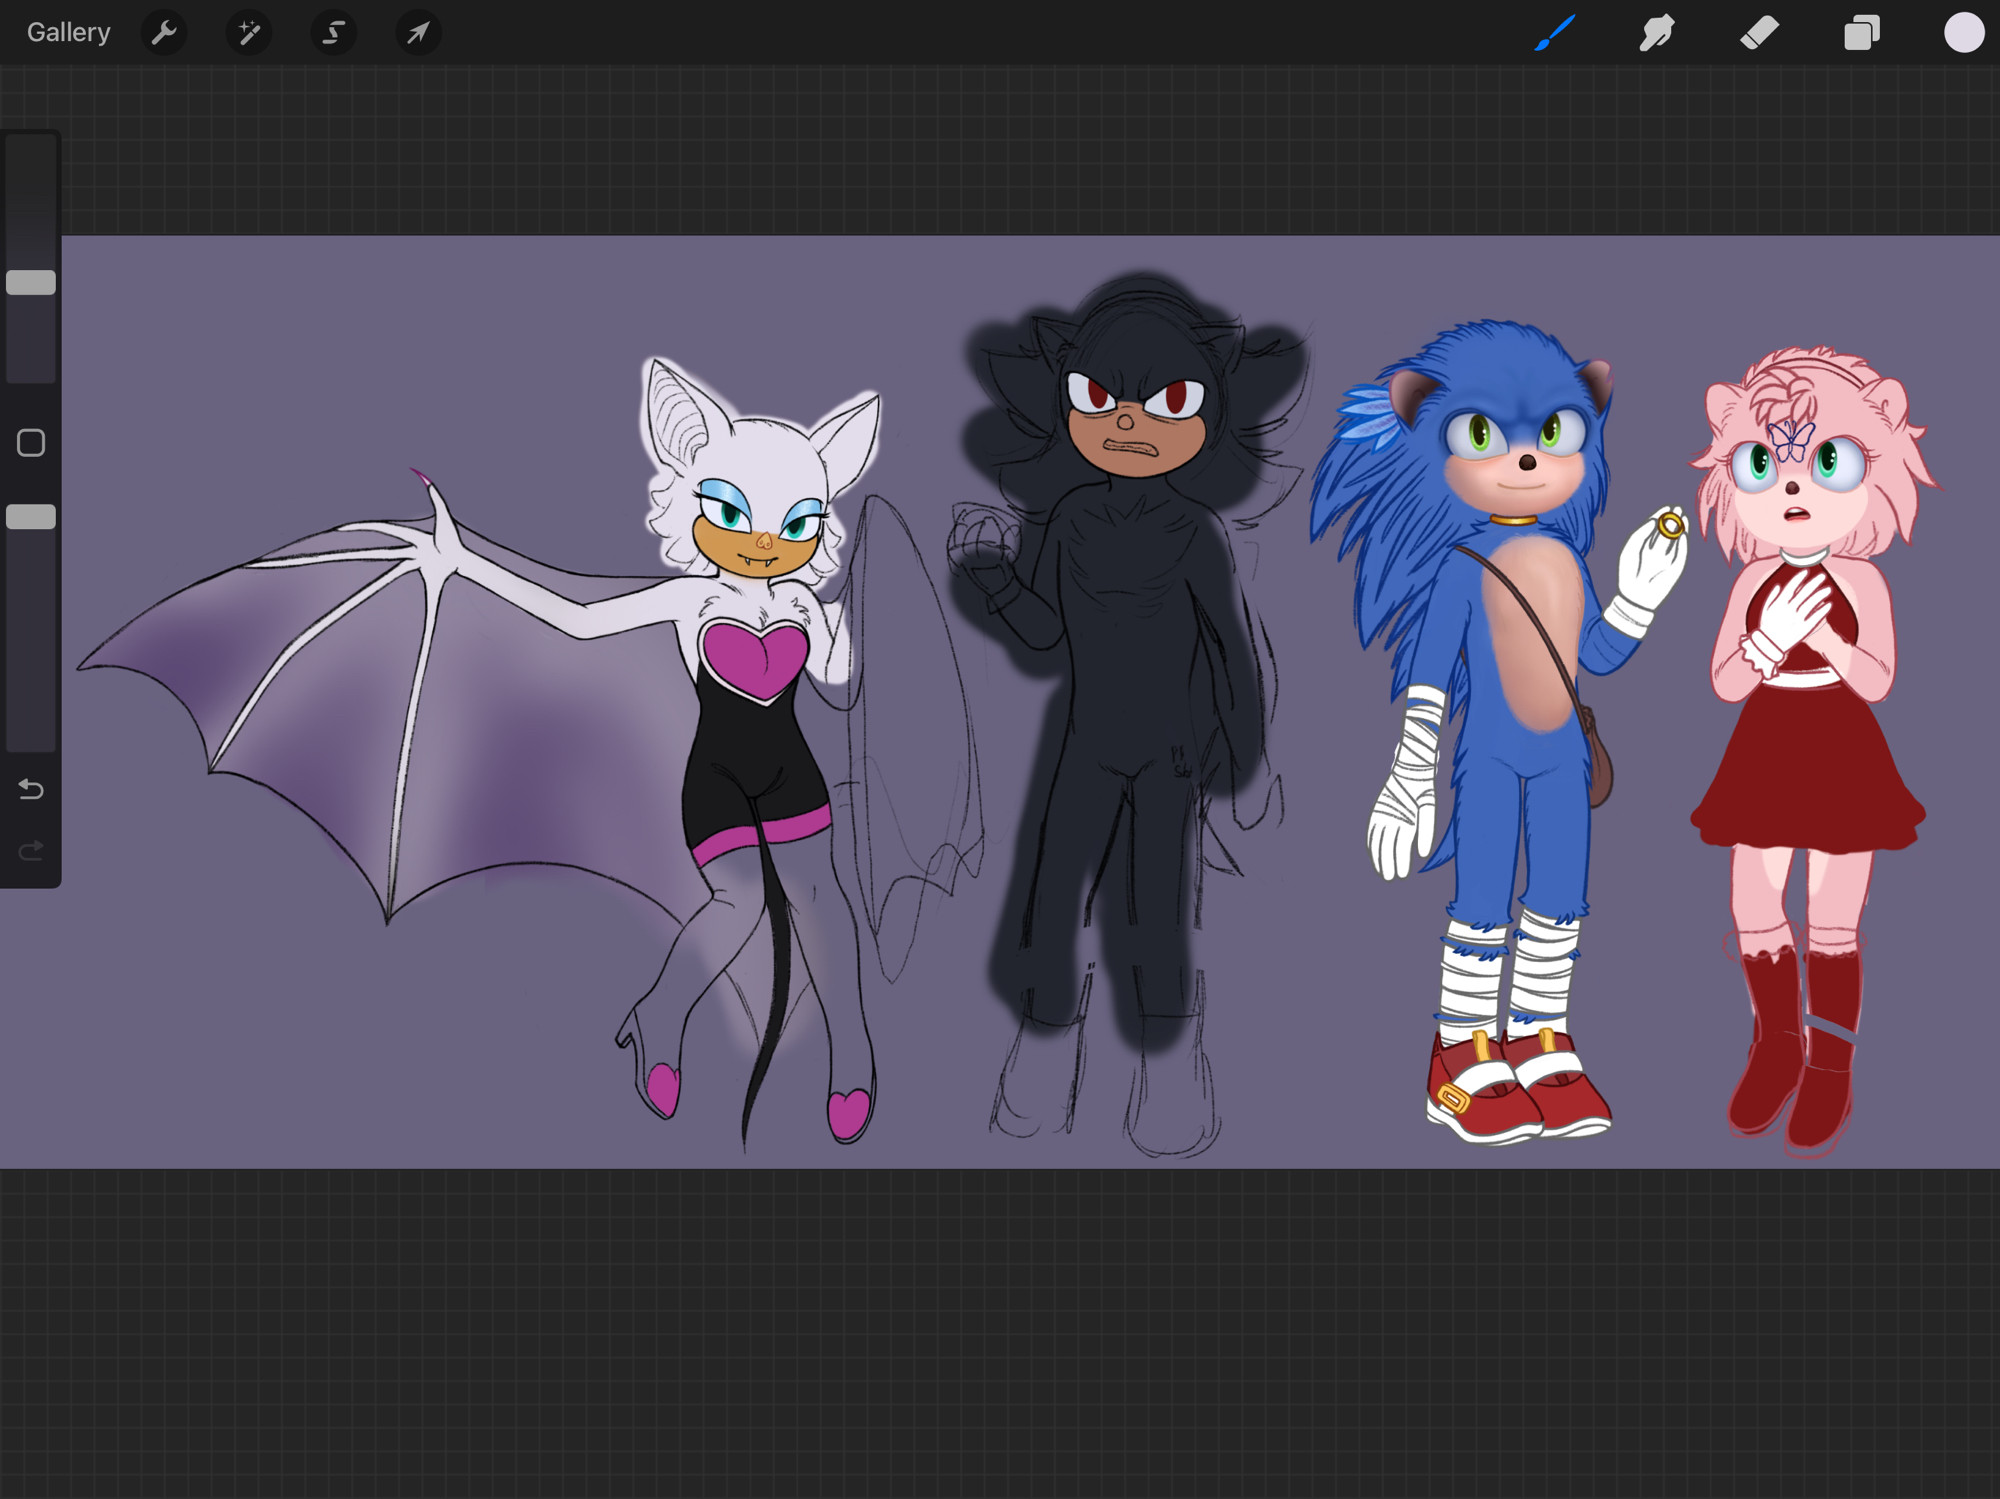This screenshot has height=1499, width=2000.
Task: Open the active color picker circle
Action: click(x=1964, y=32)
